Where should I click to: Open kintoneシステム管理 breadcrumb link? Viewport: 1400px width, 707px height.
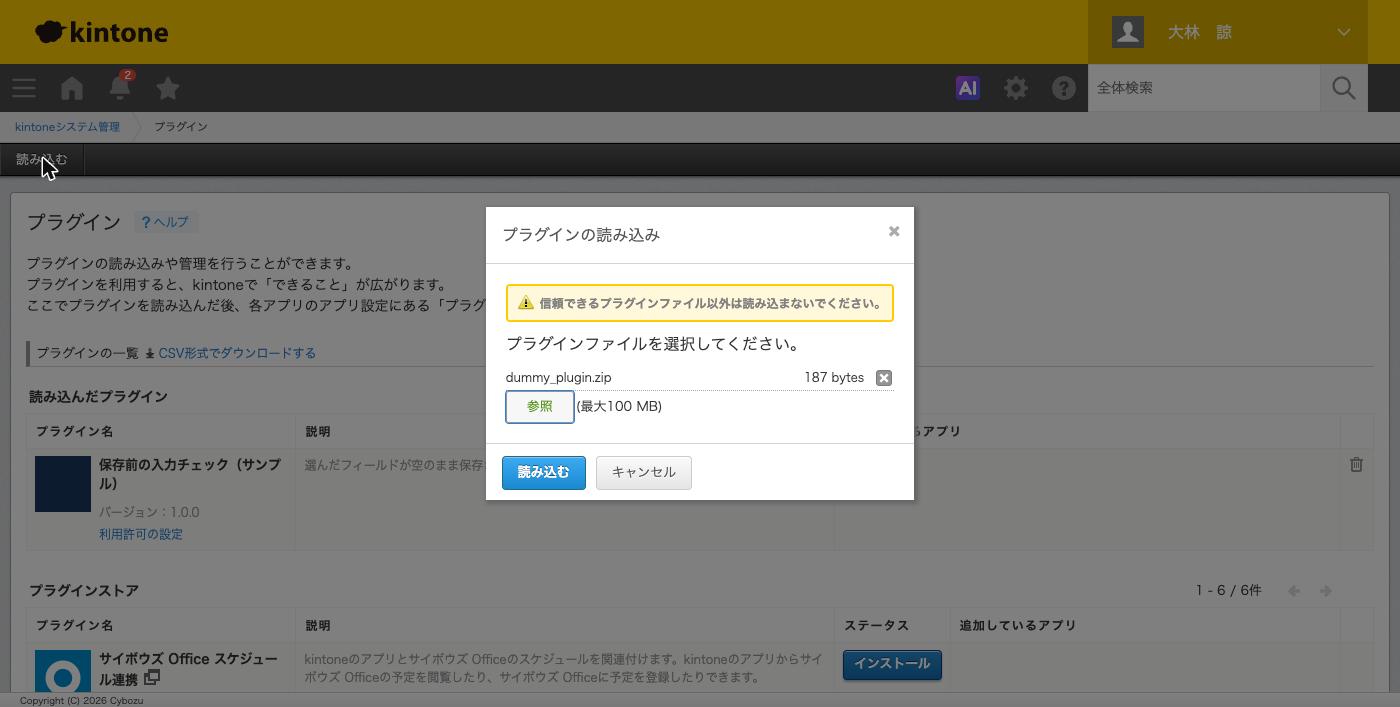pos(67,127)
